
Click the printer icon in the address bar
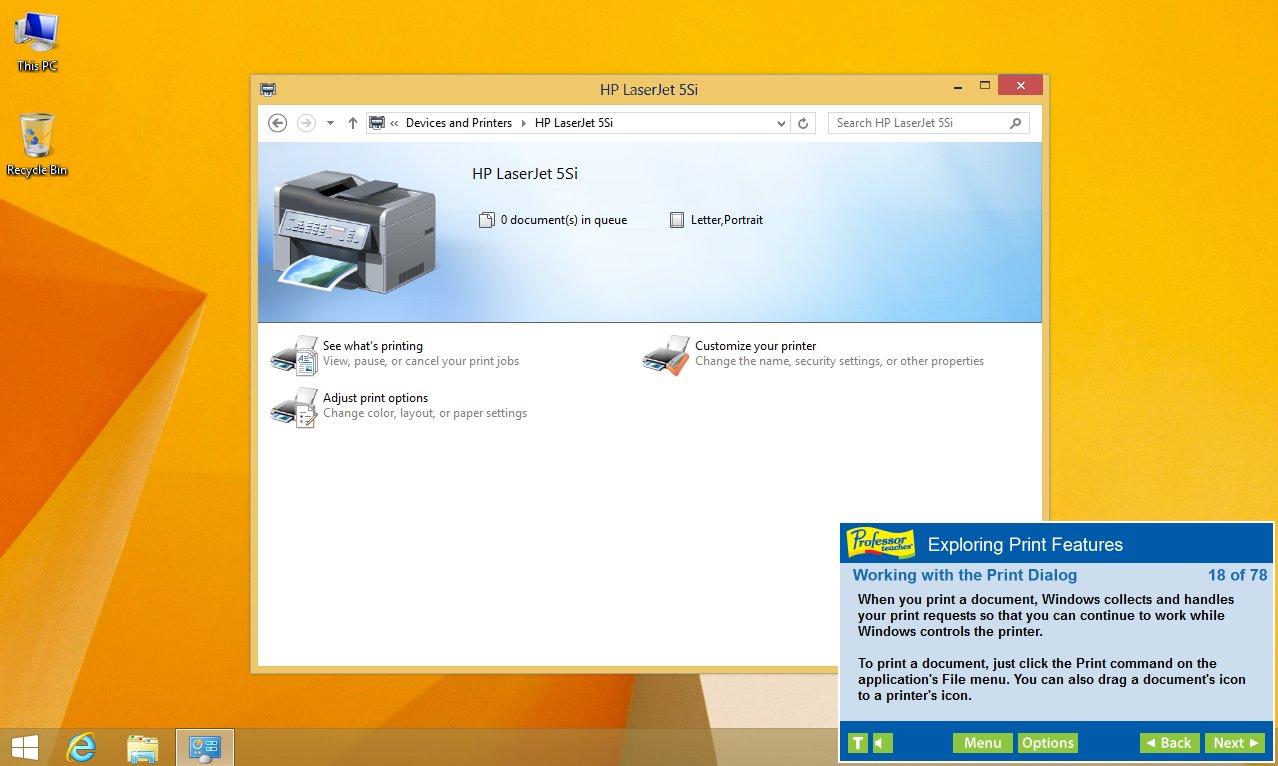376,122
